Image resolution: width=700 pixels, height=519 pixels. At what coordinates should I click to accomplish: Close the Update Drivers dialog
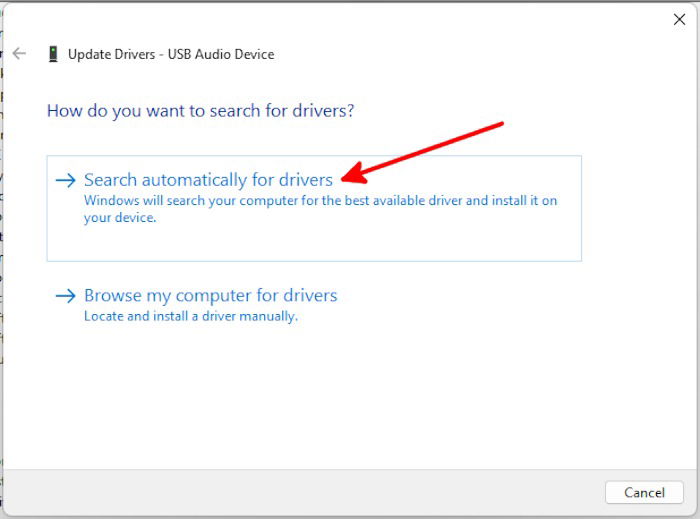[679, 19]
